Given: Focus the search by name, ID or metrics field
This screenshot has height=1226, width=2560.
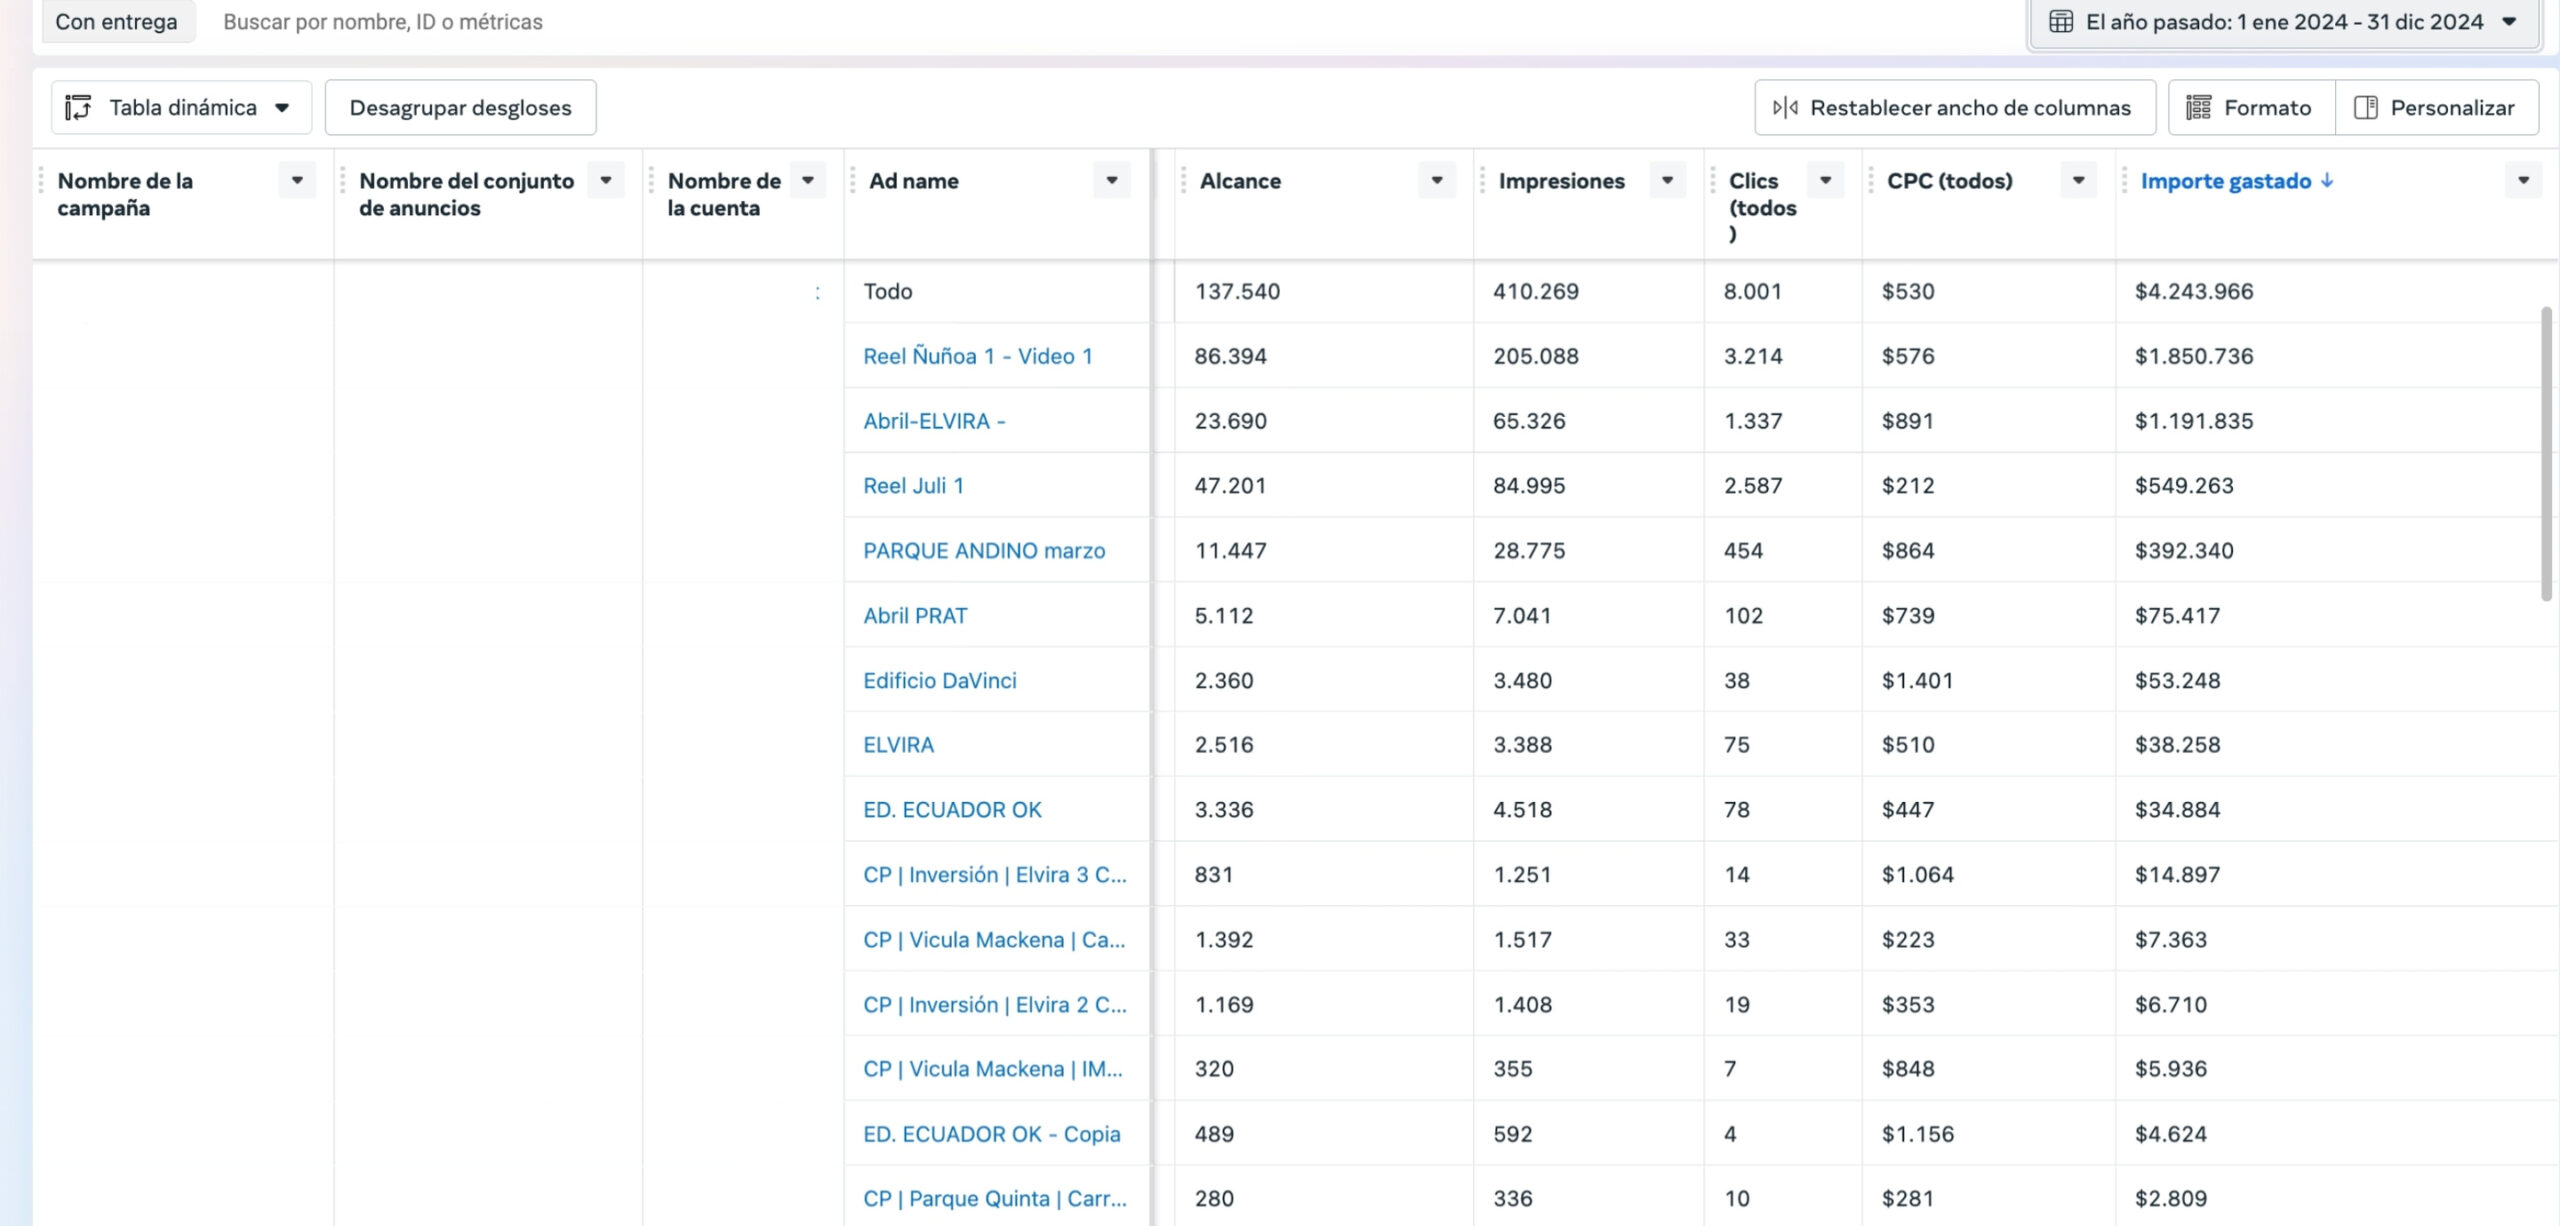Looking at the screenshot, I should (383, 22).
